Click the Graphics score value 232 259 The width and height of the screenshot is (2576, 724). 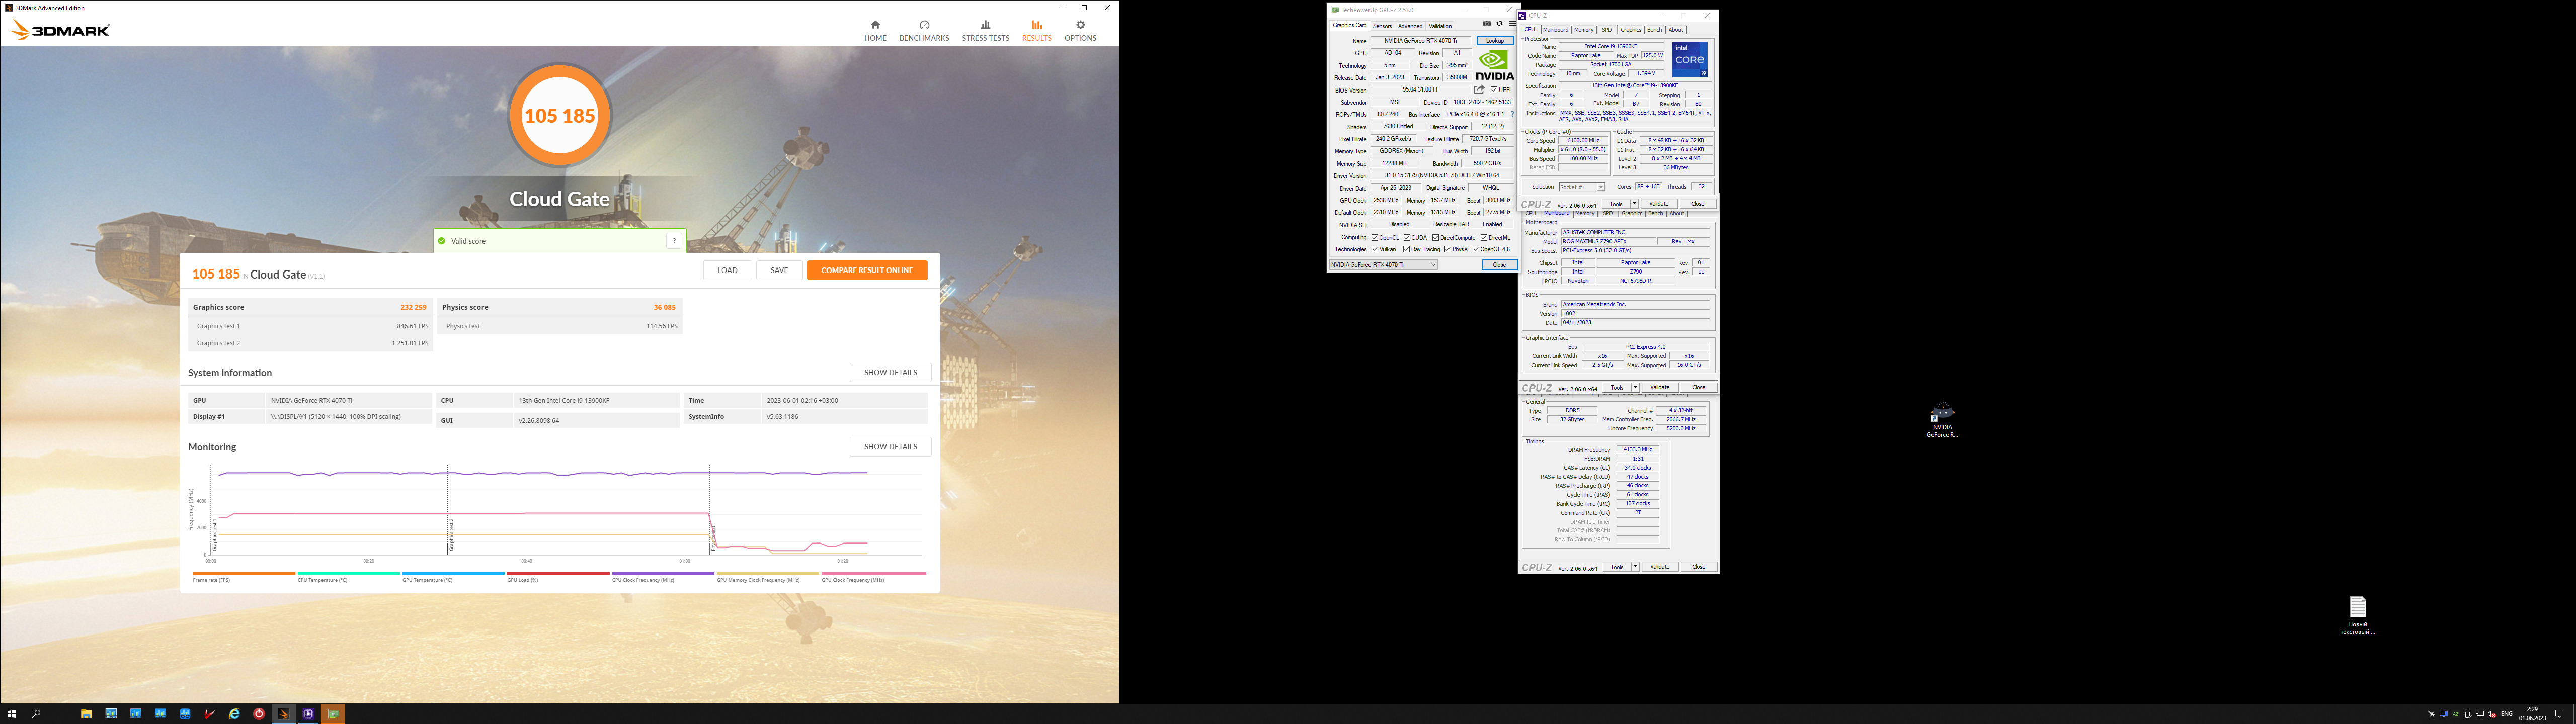tap(413, 307)
